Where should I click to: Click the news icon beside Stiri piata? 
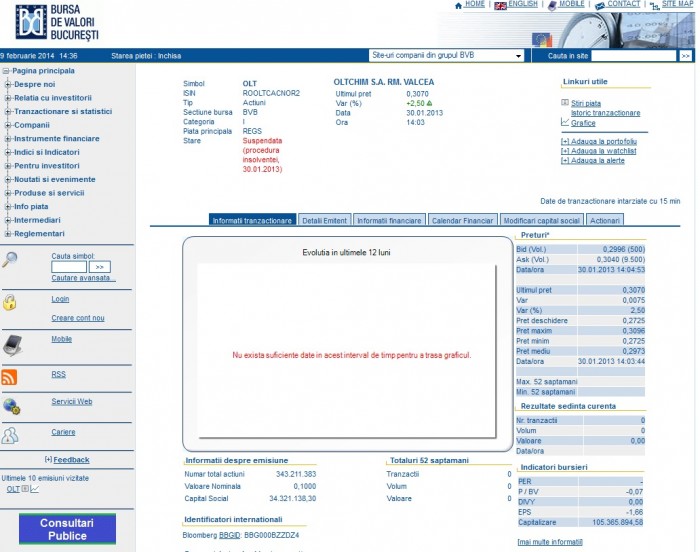[565, 103]
